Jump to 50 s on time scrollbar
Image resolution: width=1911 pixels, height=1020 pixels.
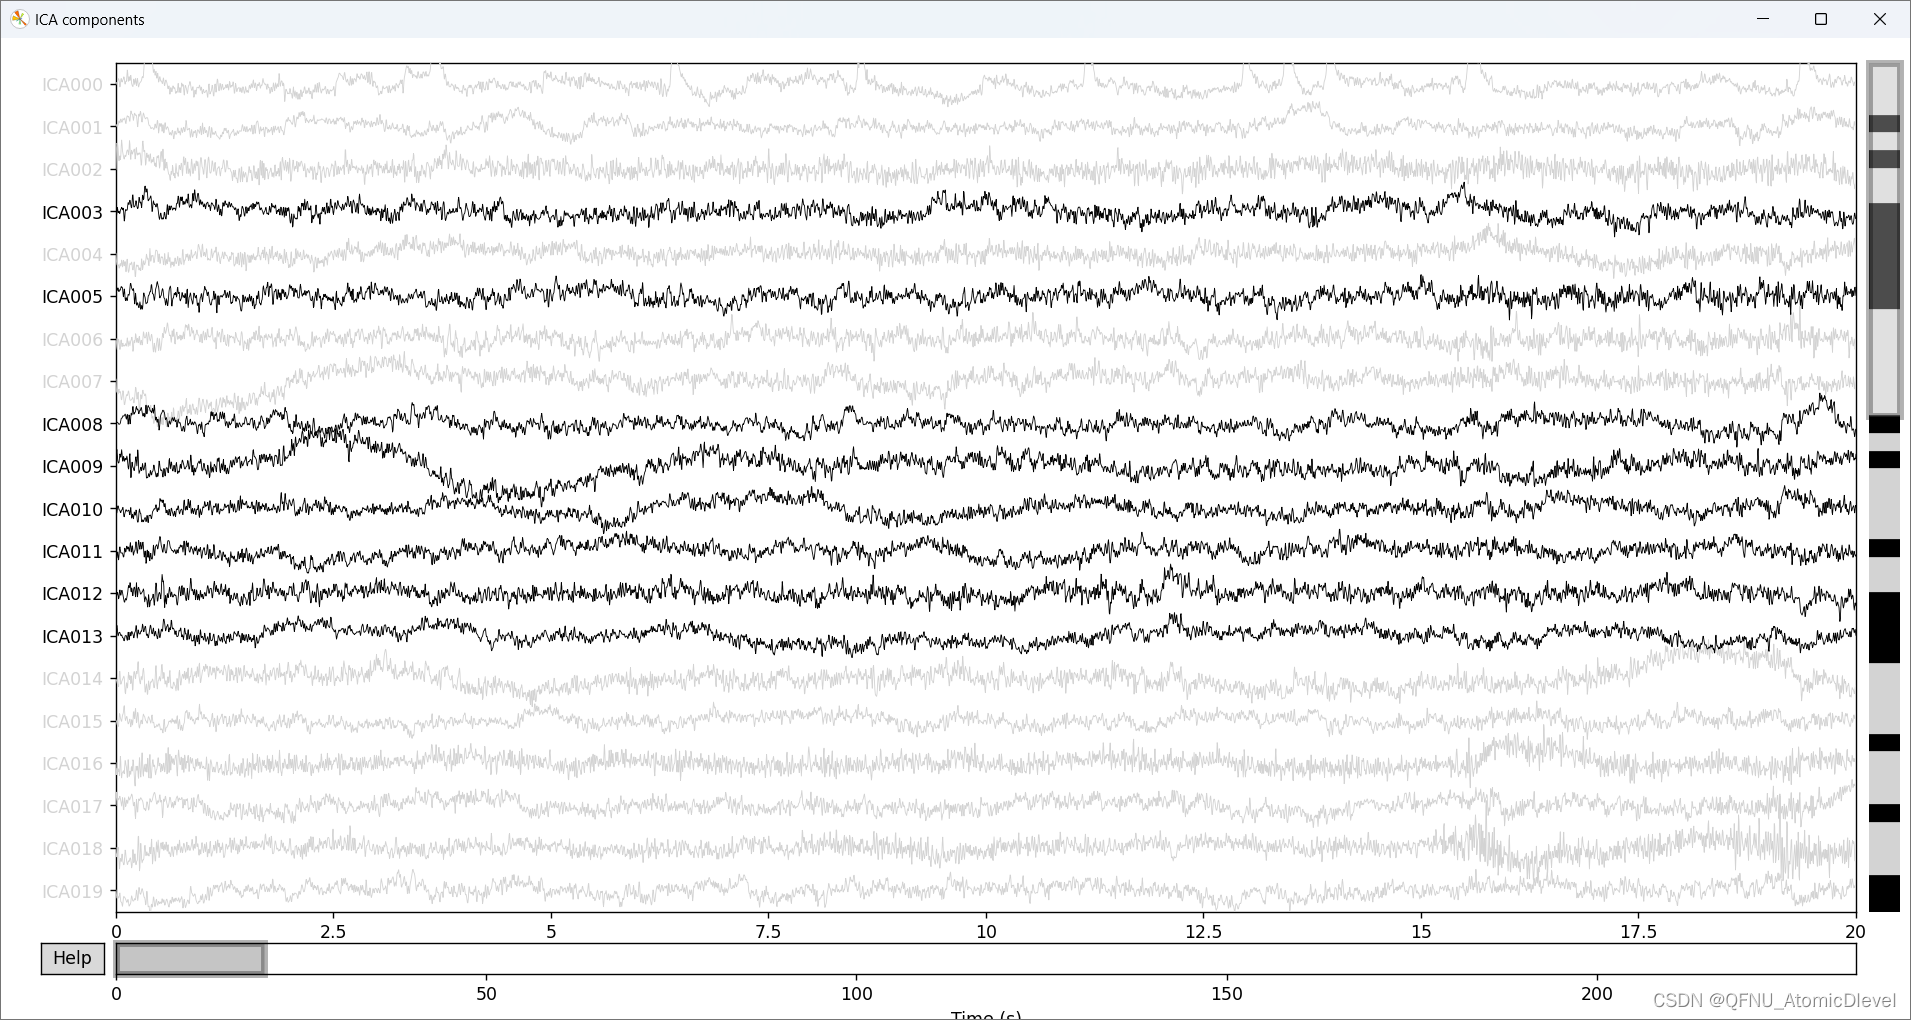(486, 959)
